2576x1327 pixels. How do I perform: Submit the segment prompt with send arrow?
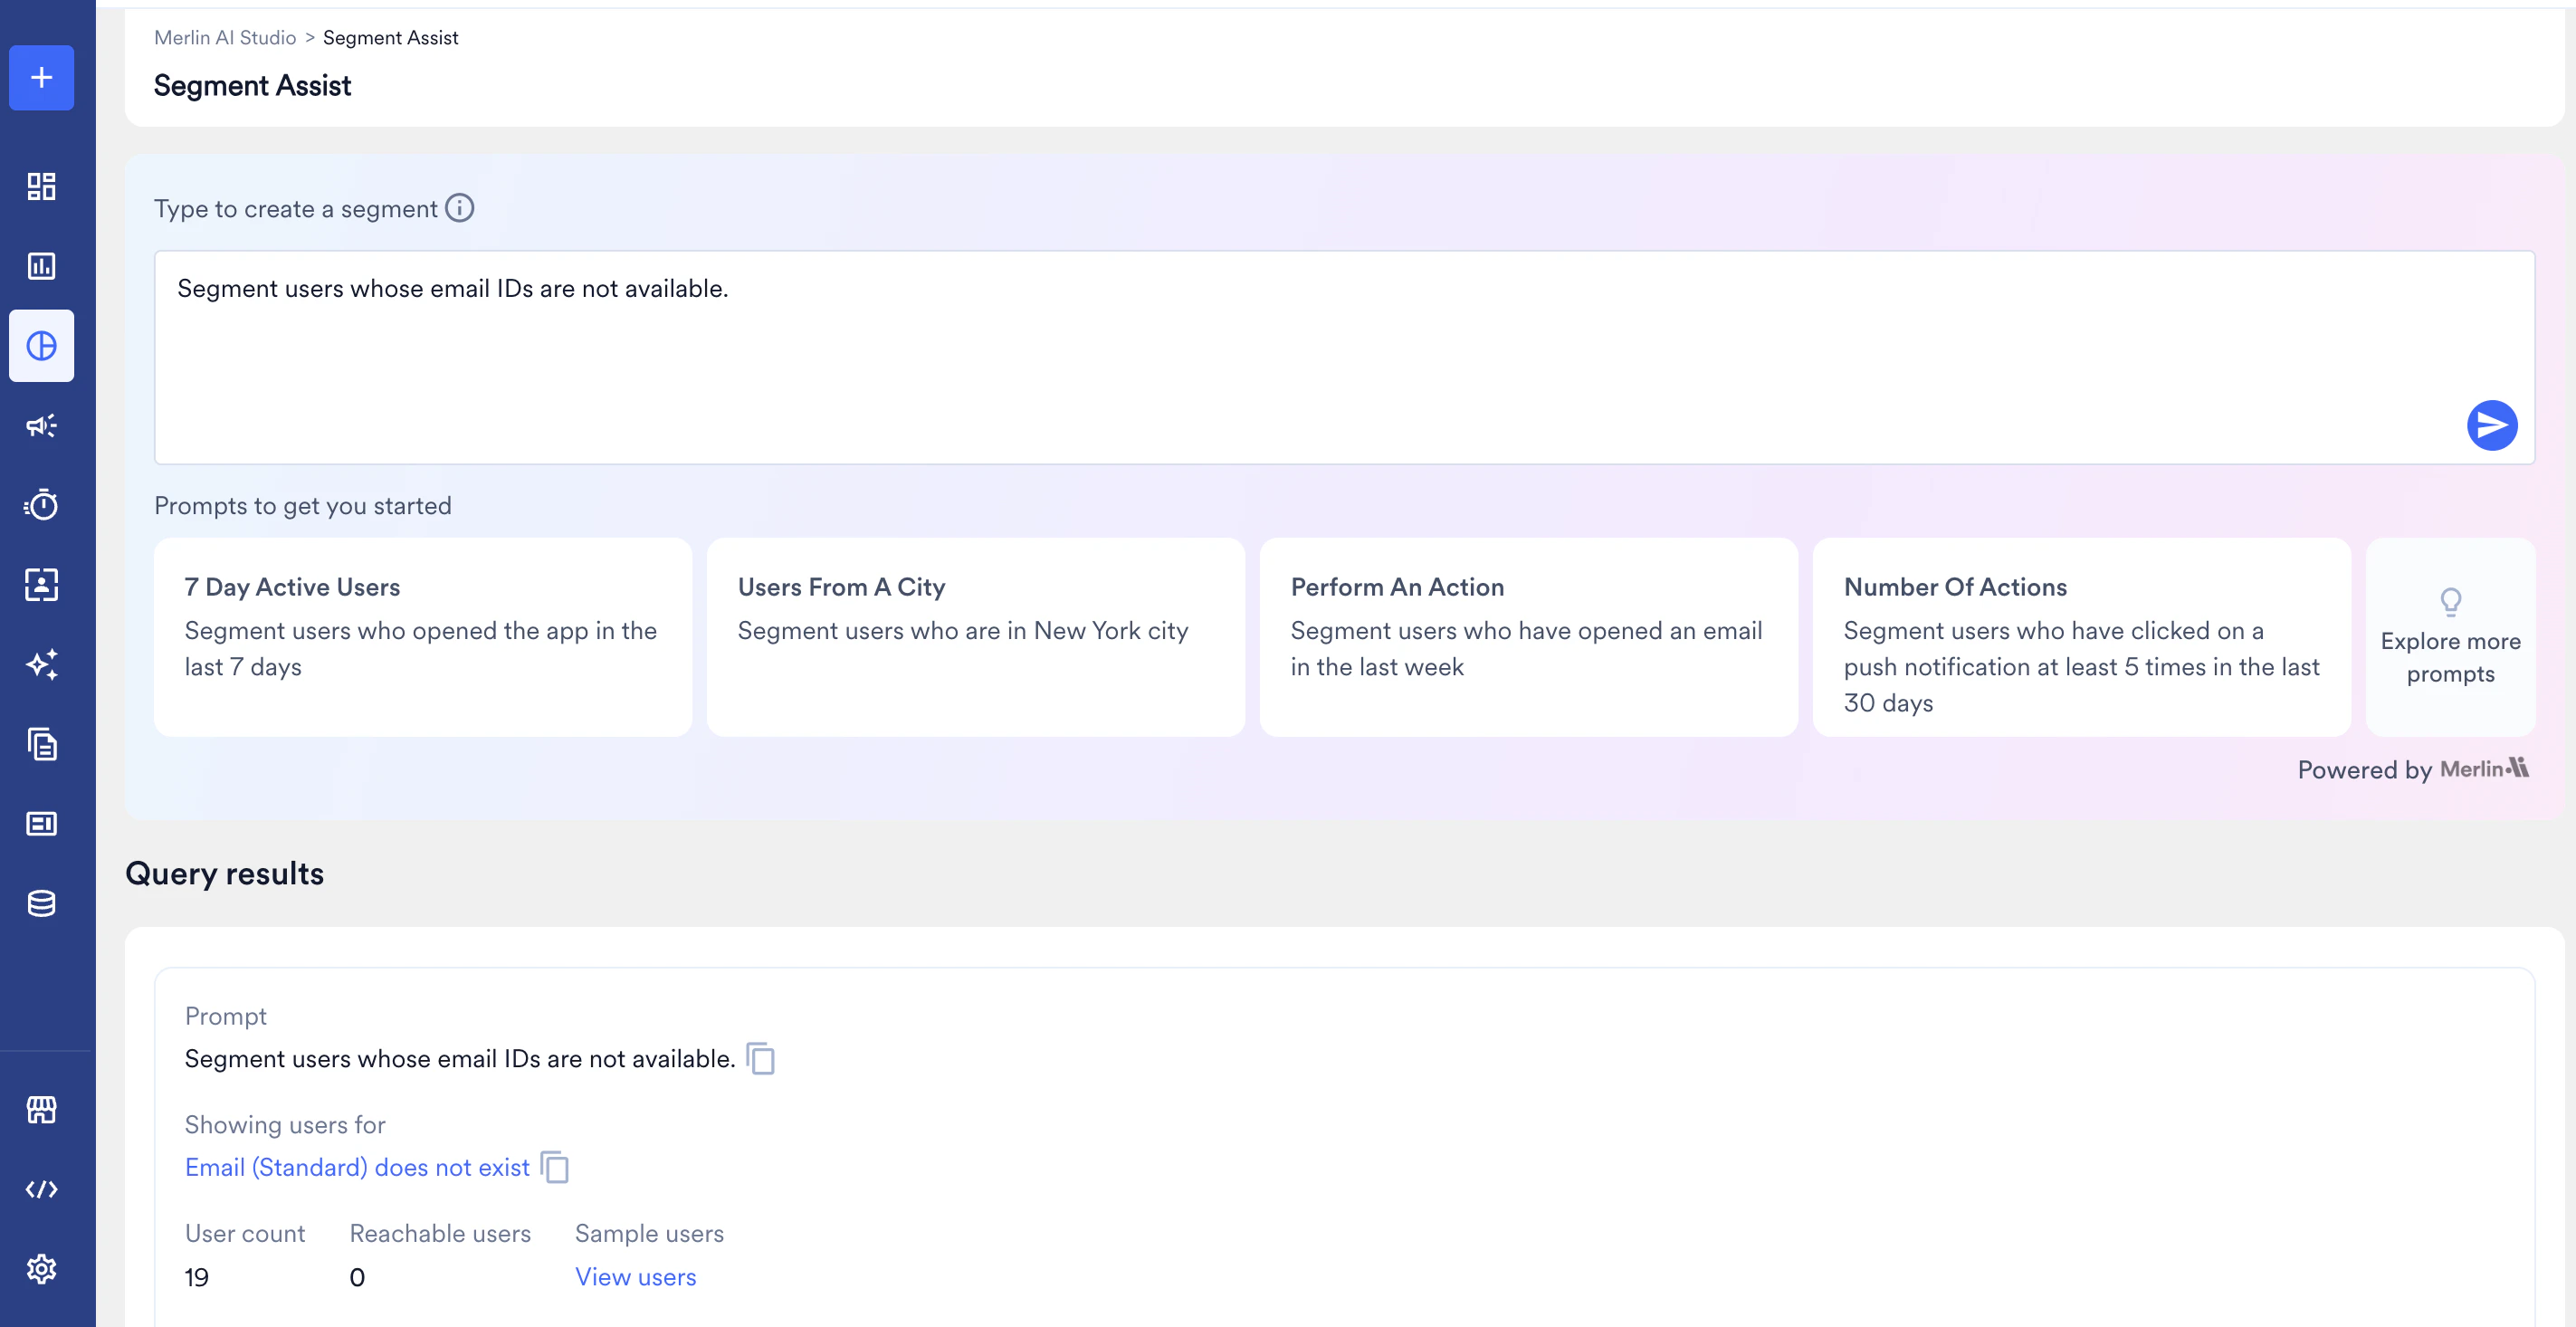pyautogui.click(x=2491, y=426)
